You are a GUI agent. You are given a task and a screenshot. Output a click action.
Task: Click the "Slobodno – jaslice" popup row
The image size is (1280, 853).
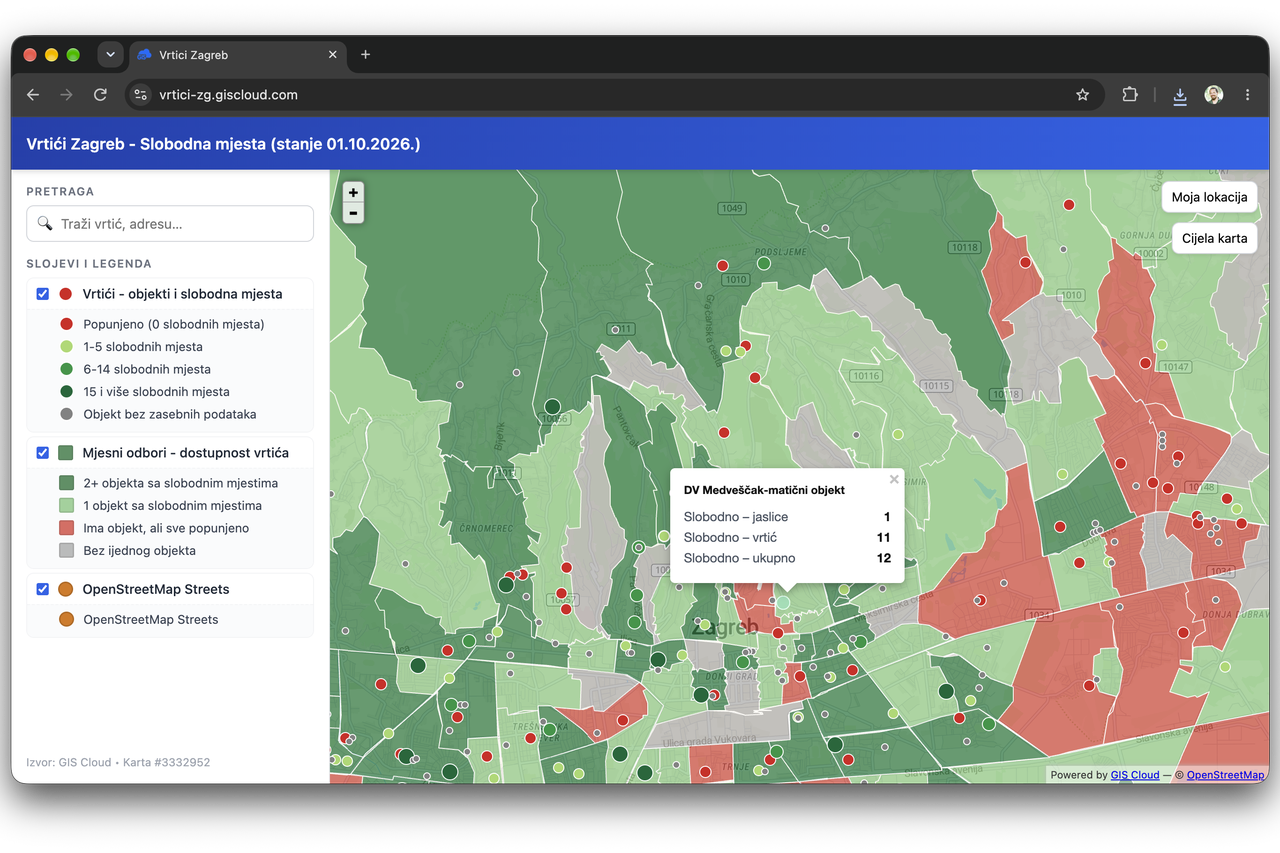coord(787,517)
